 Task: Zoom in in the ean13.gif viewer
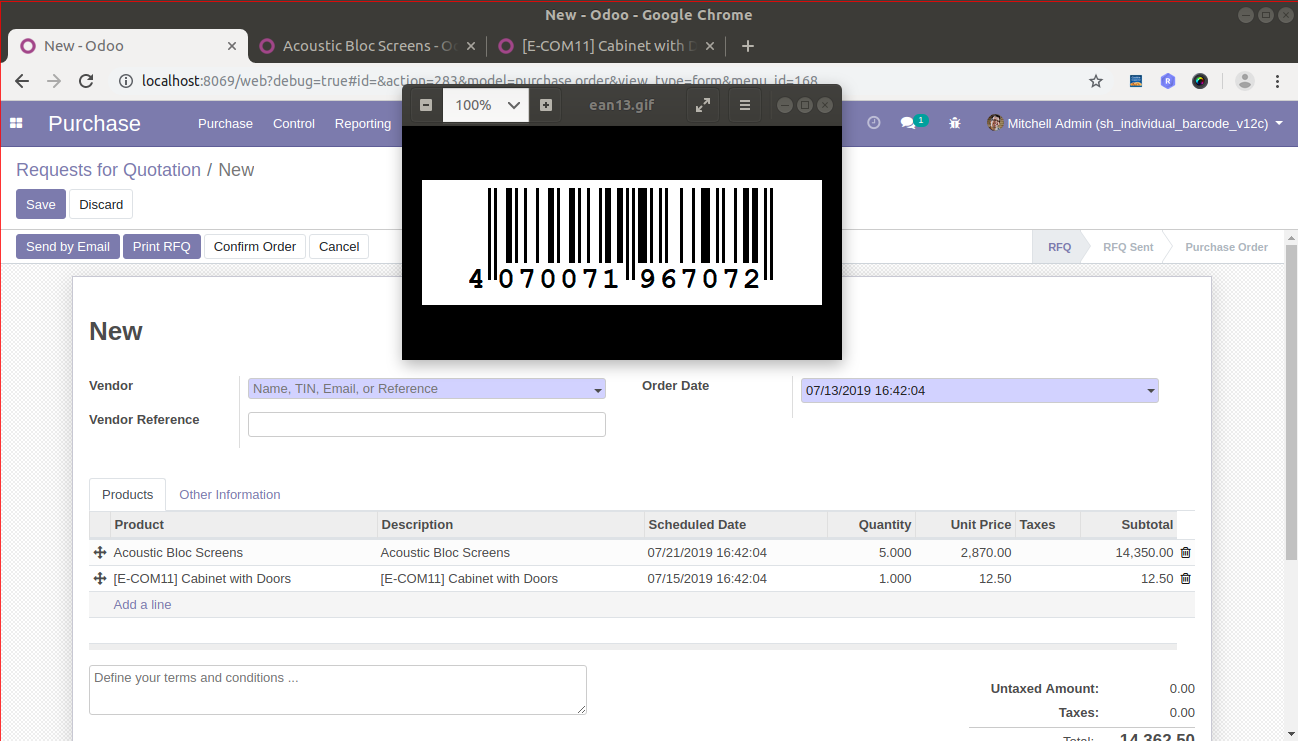click(x=546, y=105)
